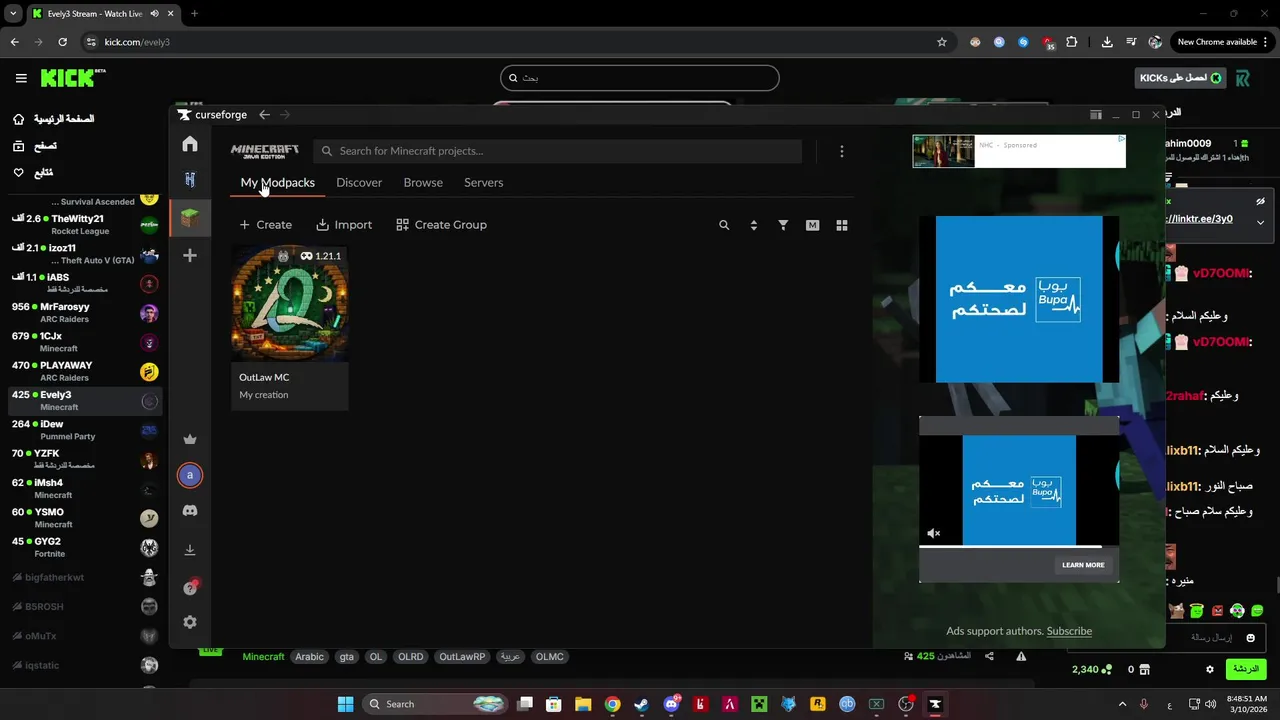Viewport: 1280px width, 720px height.
Task: Open Learn More on the Bupa ad
Action: (x=1083, y=565)
